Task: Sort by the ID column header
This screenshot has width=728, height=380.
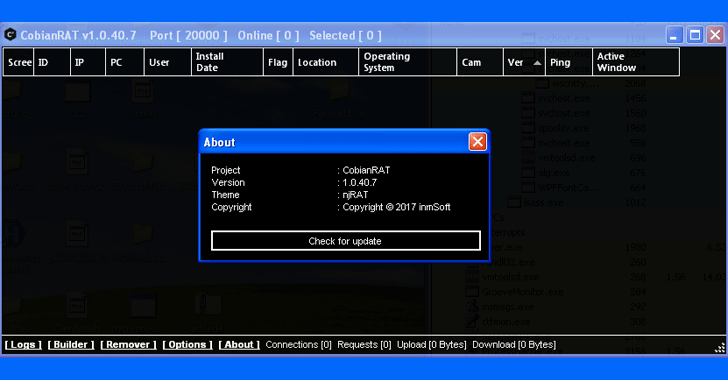Action: click(x=52, y=62)
